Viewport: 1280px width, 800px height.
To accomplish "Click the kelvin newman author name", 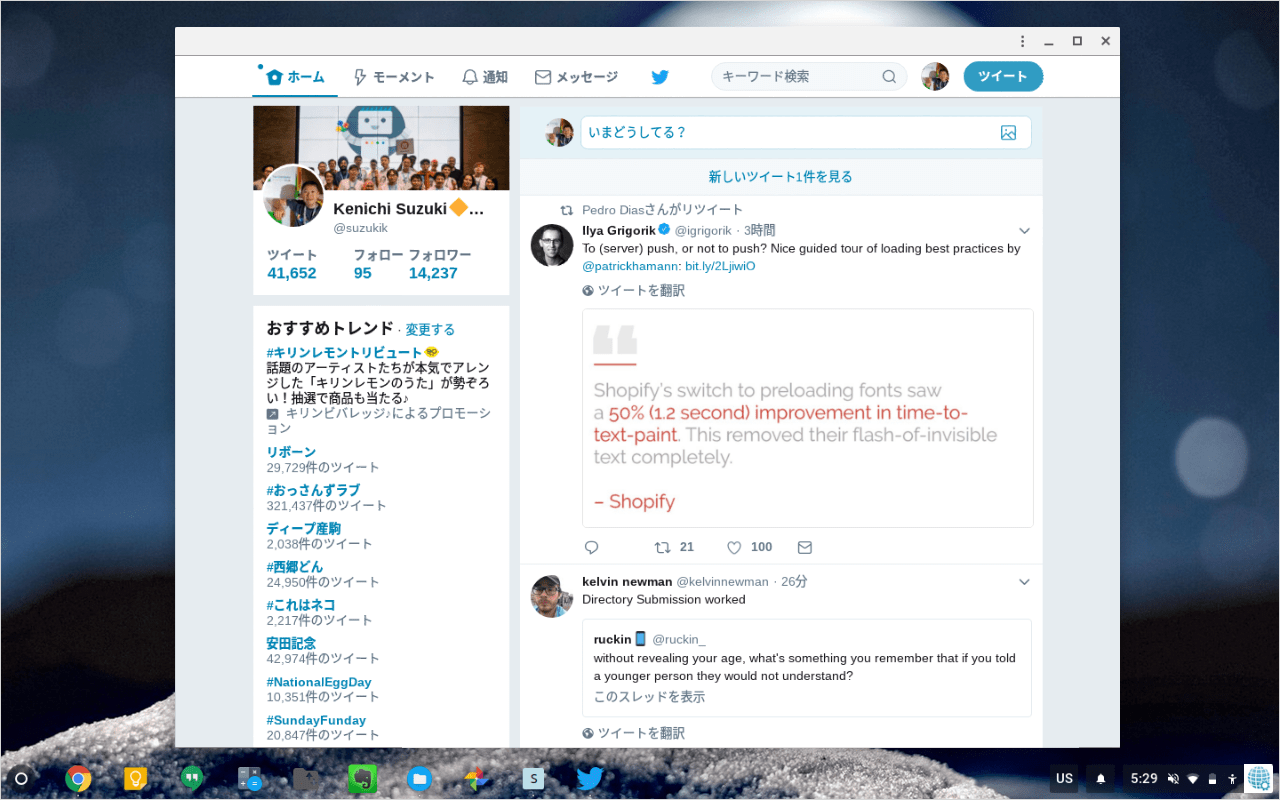I will pyautogui.click(x=627, y=581).
